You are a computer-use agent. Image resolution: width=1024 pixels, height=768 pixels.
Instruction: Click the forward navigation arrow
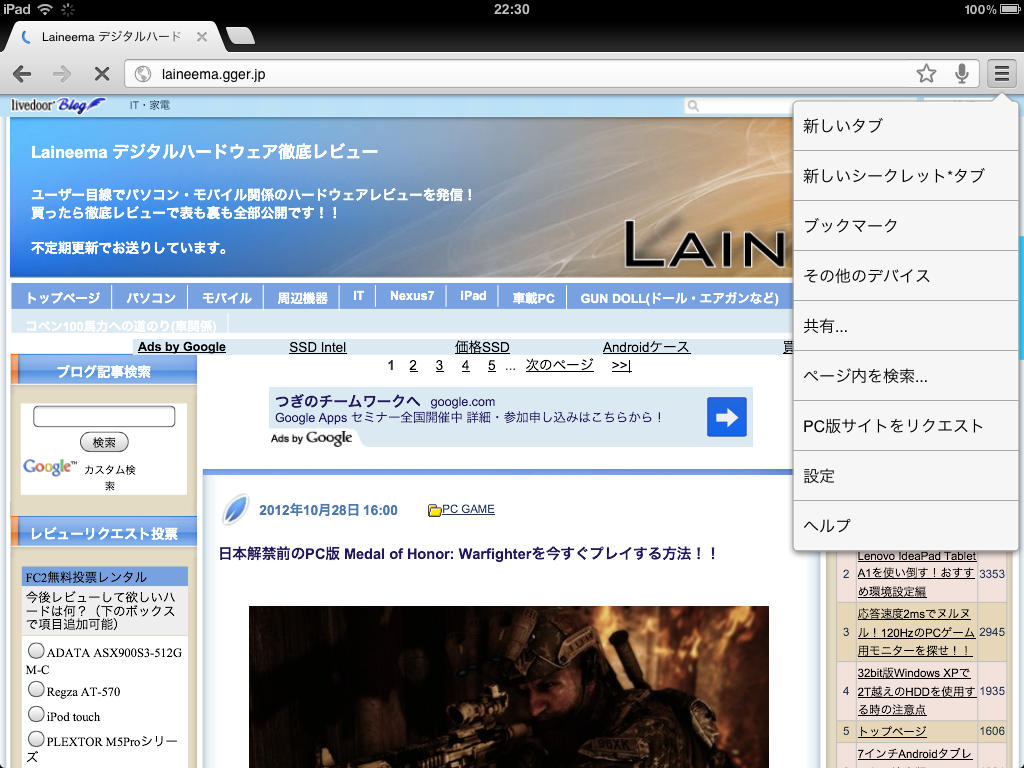click(x=62, y=74)
